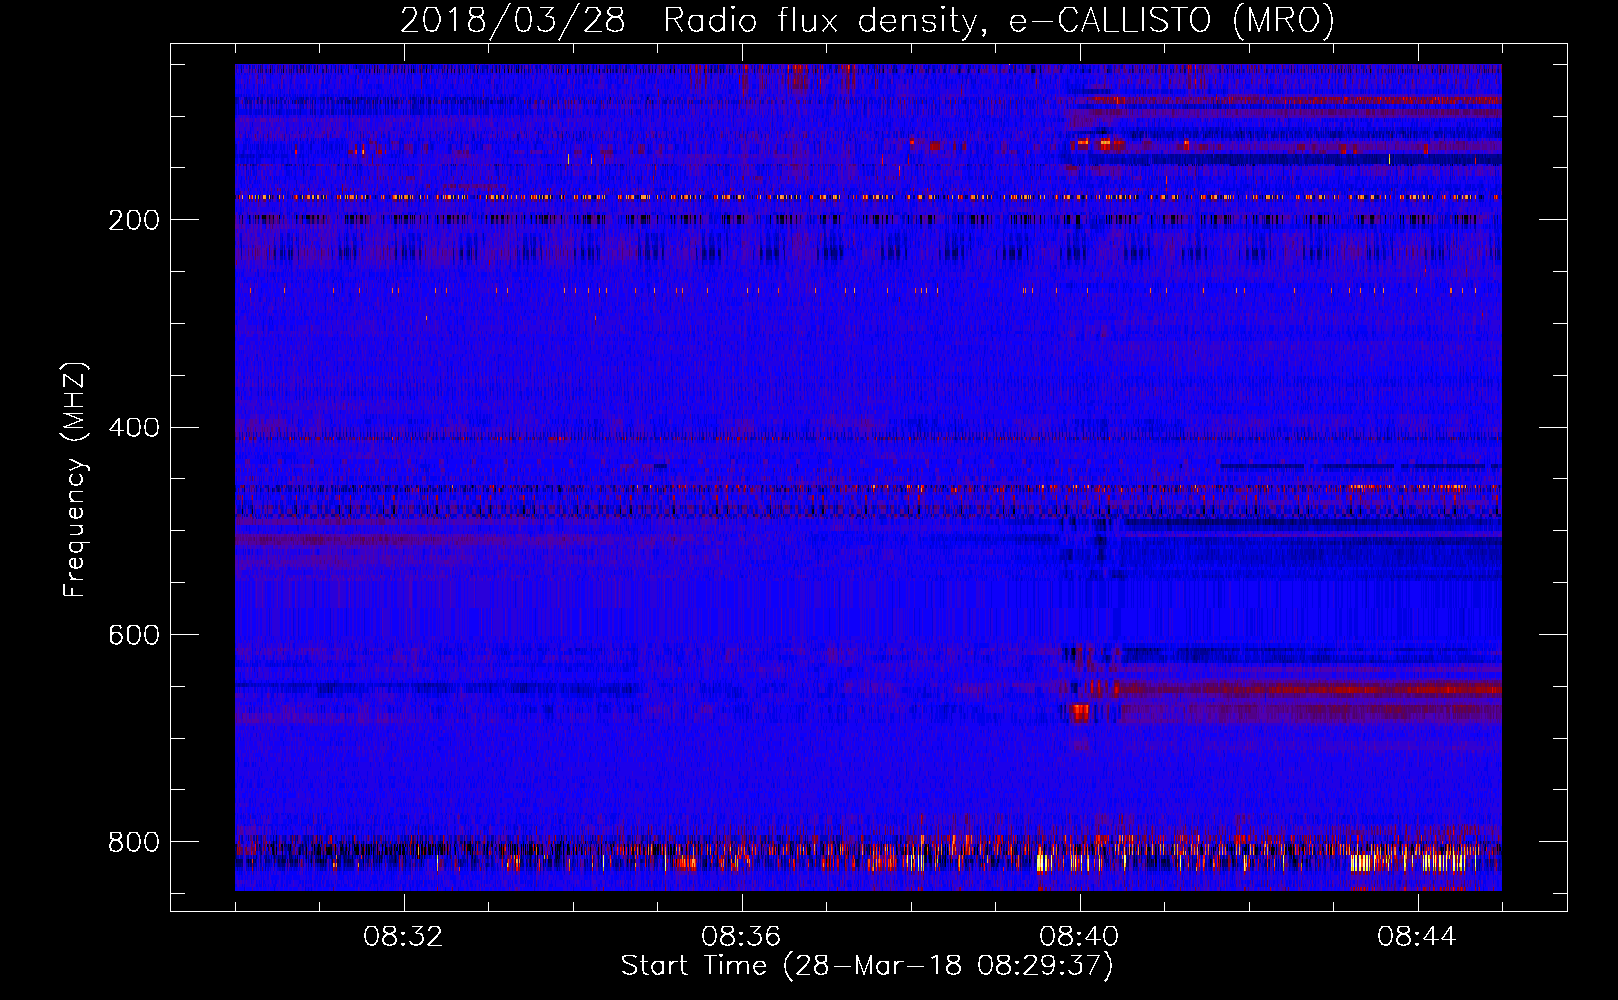The height and width of the screenshot is (1000, 1618).
Task: Click the '08:44' time tick label
Action: (1417, 937)
